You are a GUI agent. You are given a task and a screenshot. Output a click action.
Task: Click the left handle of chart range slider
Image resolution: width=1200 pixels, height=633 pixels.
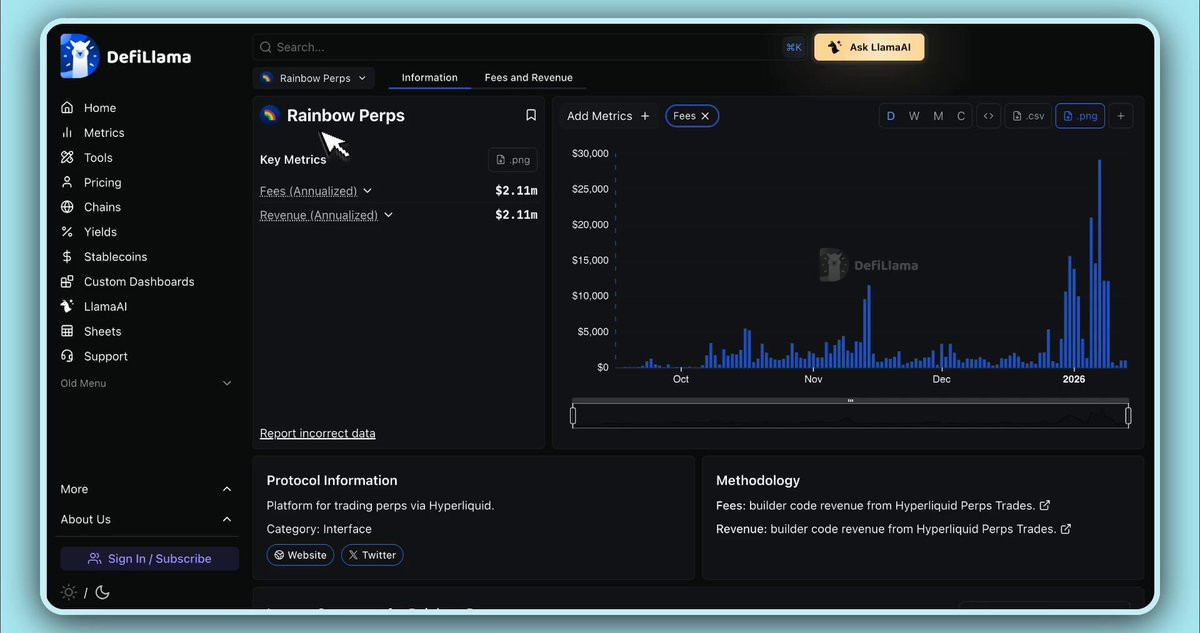[573, 416]
